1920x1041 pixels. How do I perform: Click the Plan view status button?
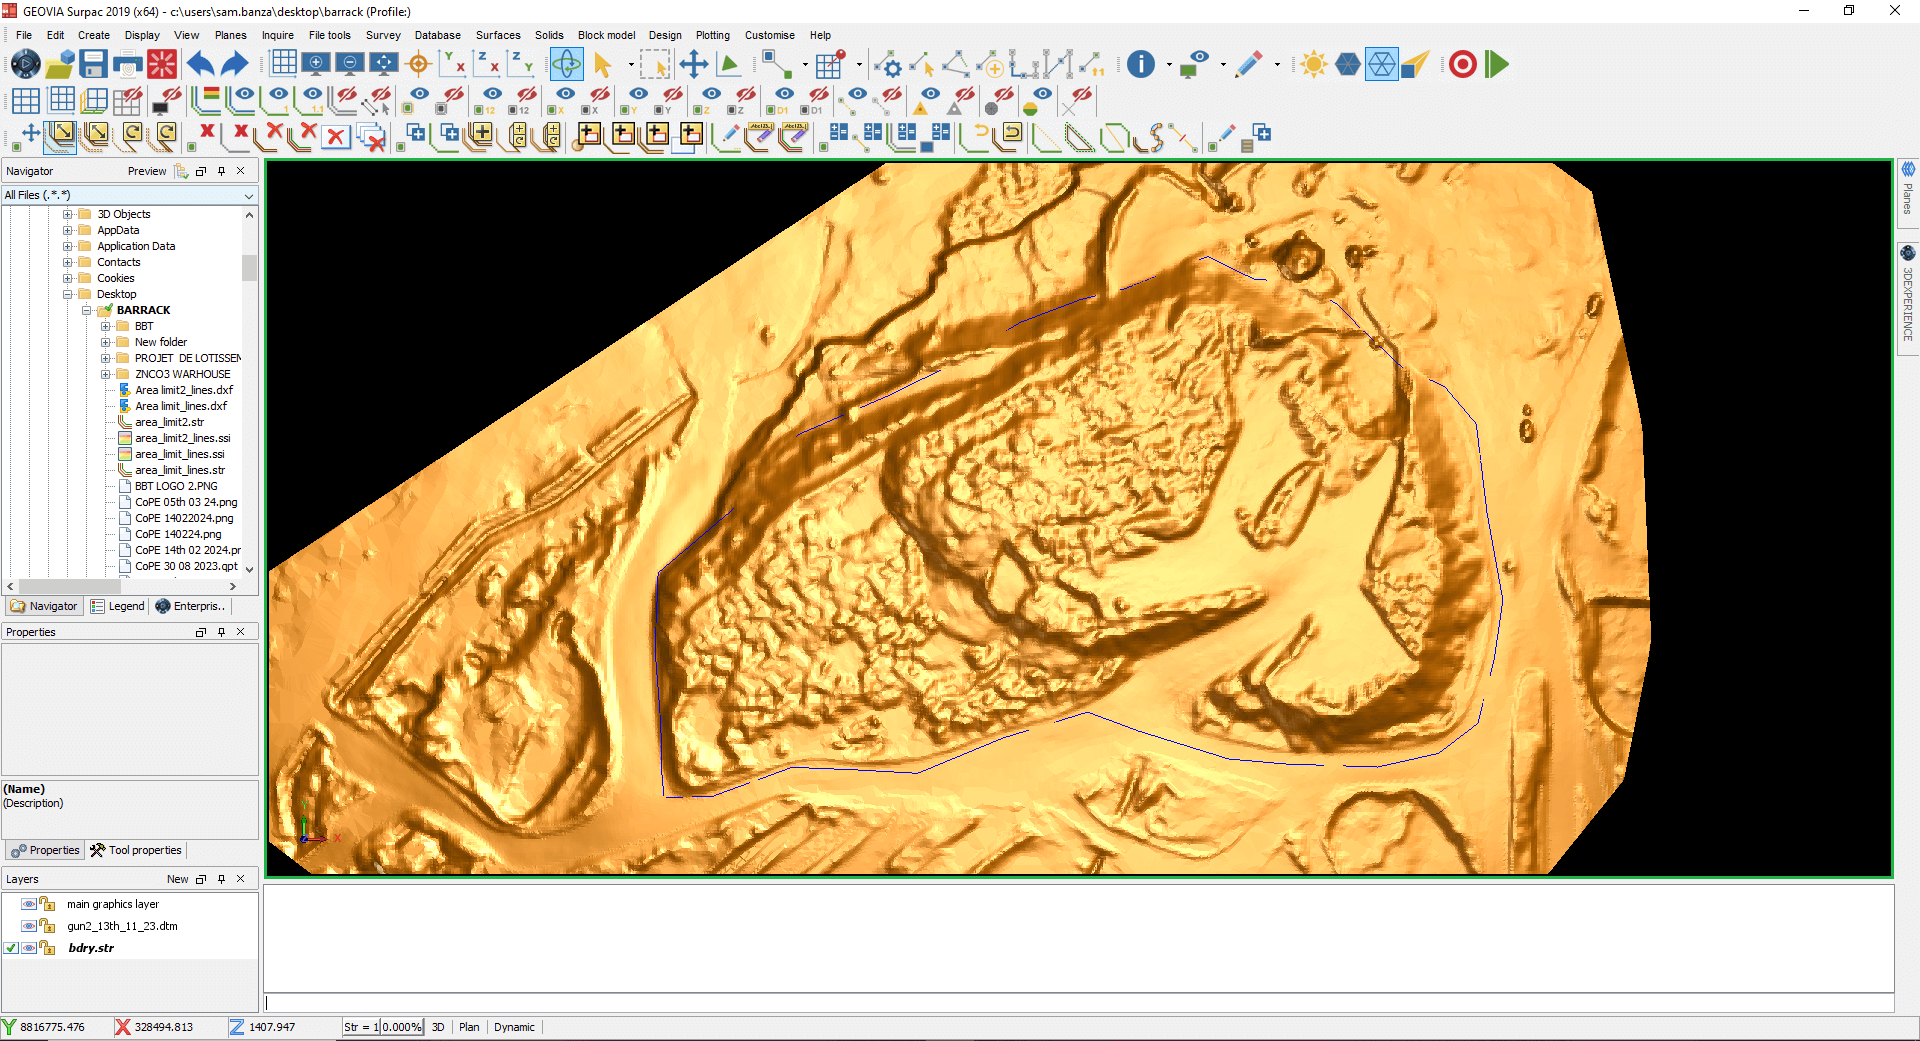pos(469,1027)
